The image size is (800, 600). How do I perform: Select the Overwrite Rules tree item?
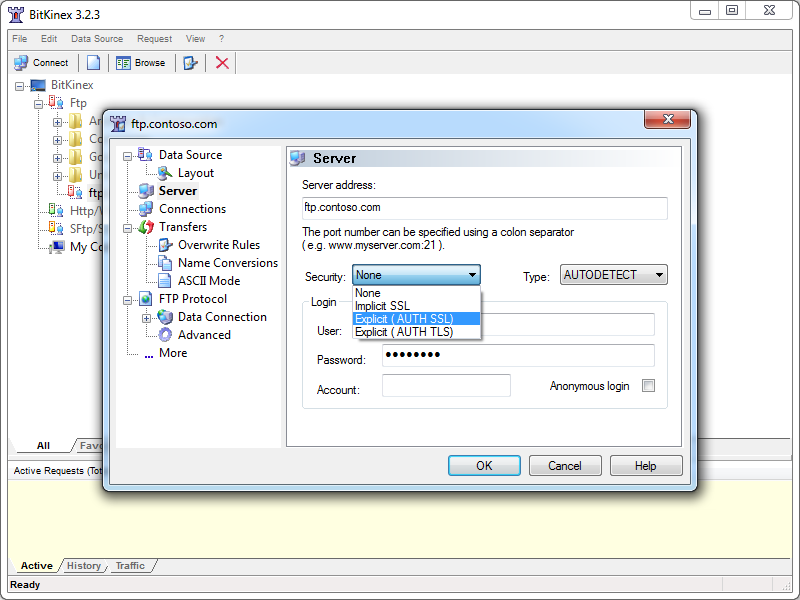(218, 245)
